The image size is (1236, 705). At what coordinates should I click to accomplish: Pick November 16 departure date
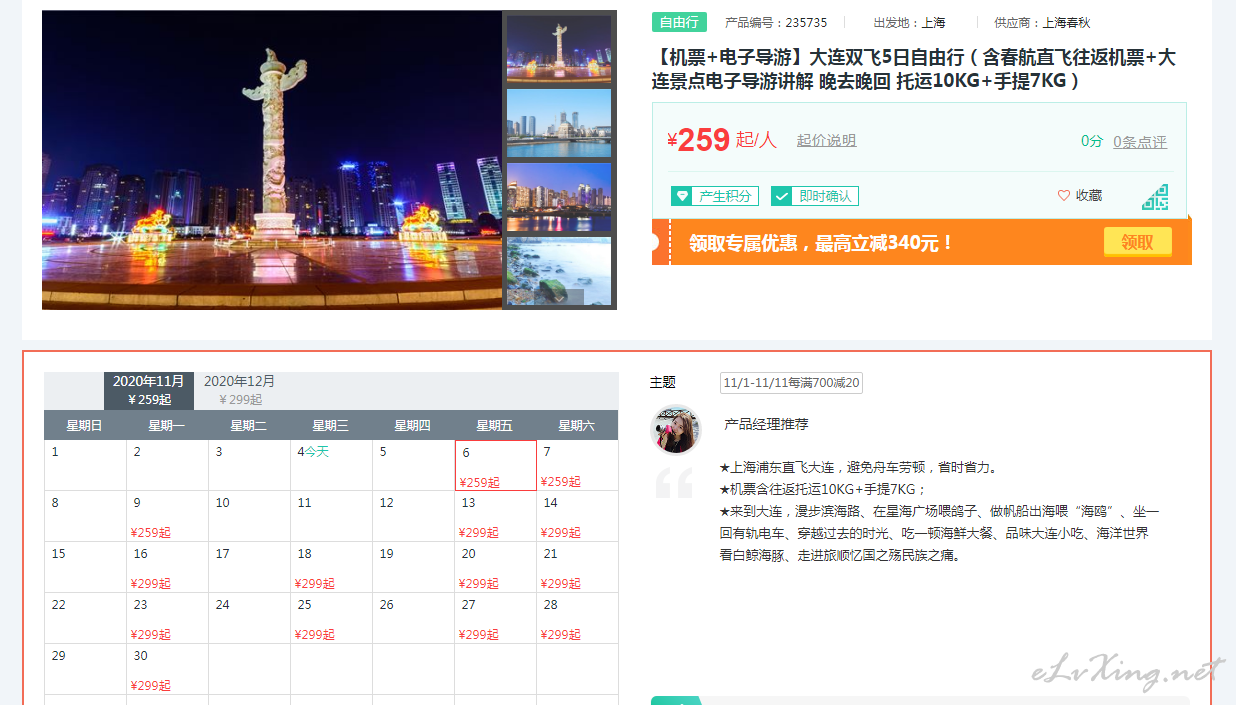(168, 568)
